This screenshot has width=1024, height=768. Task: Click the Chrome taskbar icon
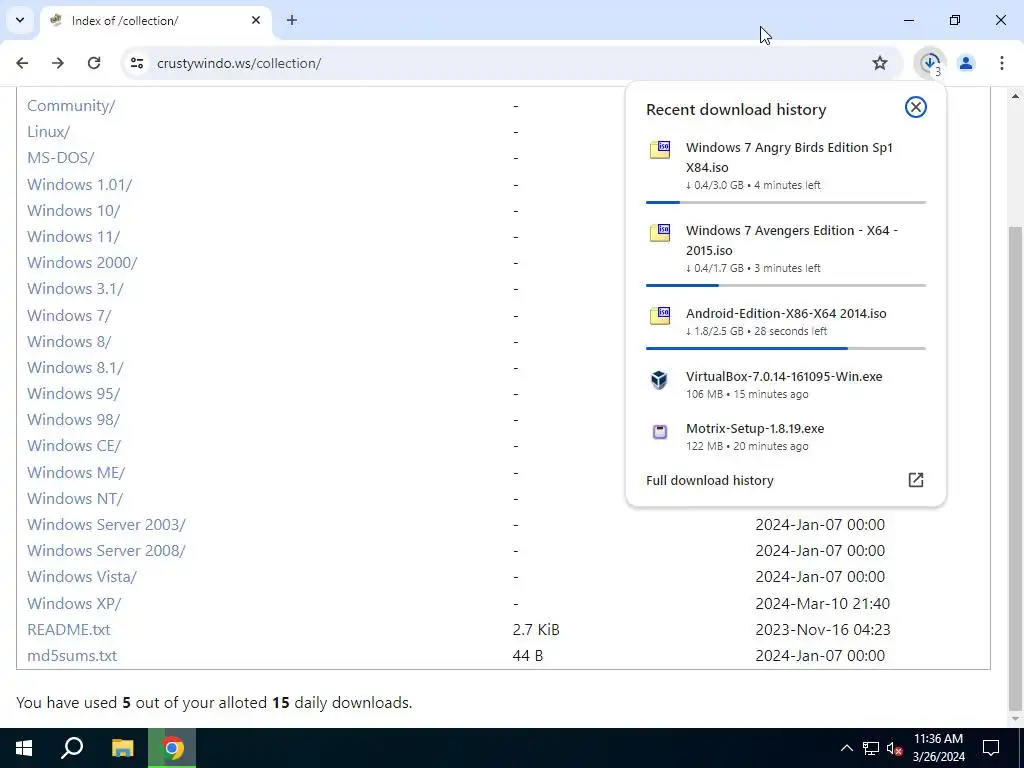pyautogui.click(x=172, y=748)
